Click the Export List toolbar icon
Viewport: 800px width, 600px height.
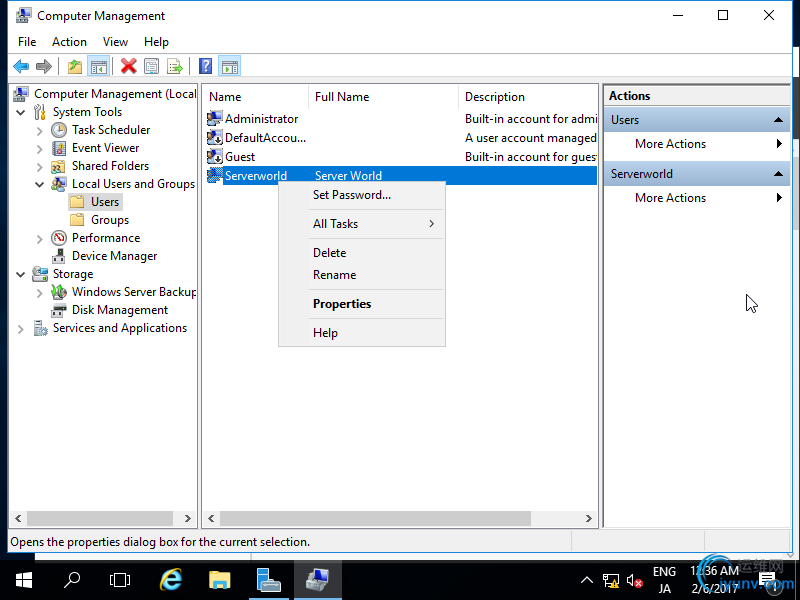[x=174, y=66]
